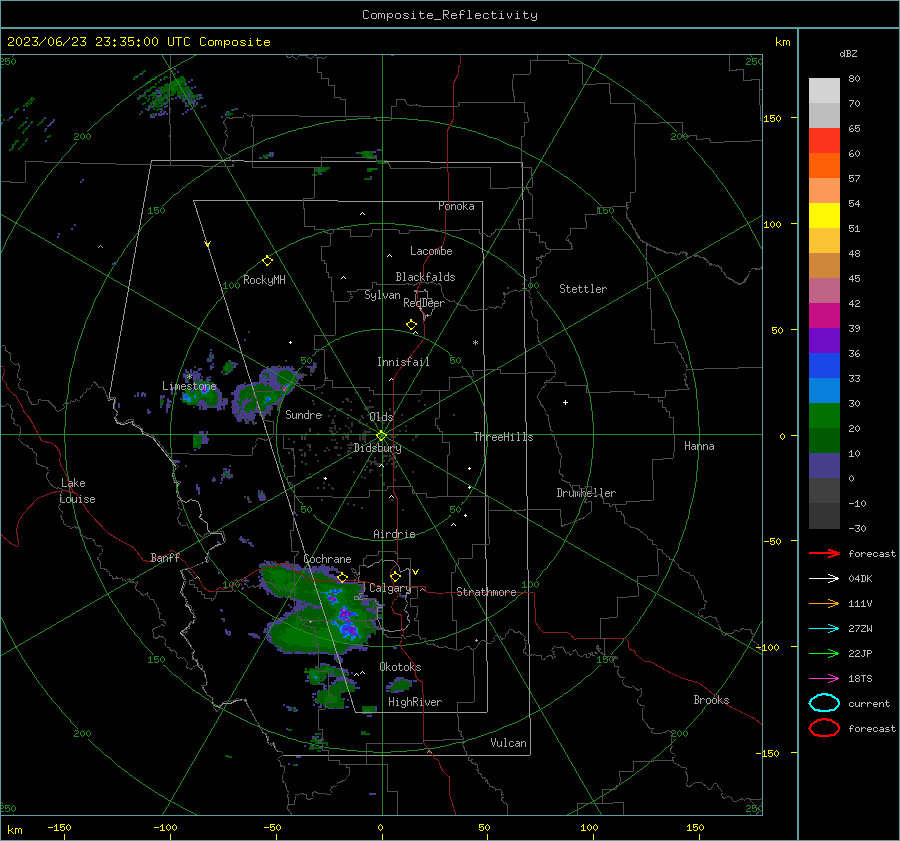The image size is (900, 841).
Task: Click the orange 111V arrow icon
Action: (x=824, y=603)
